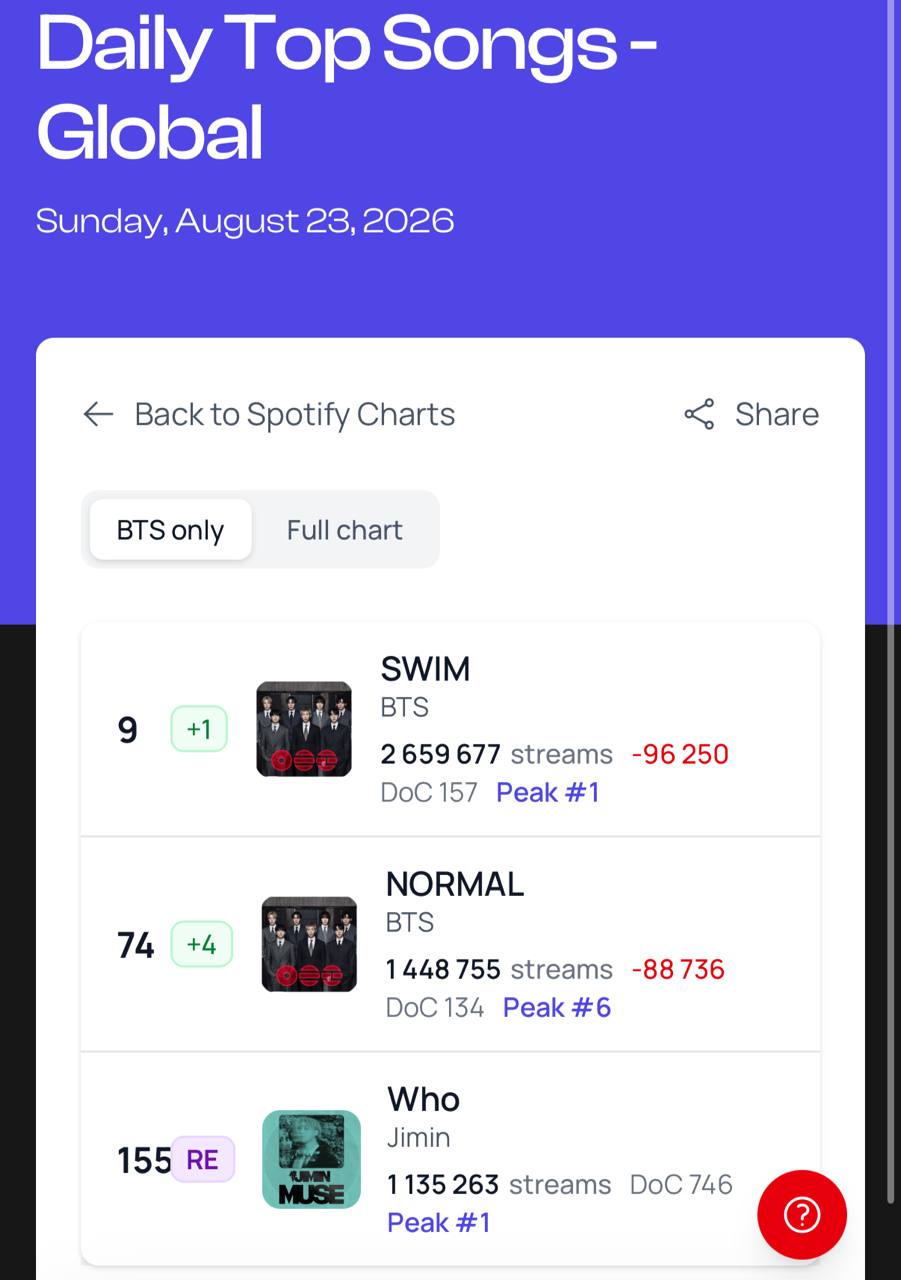The width and height of the screenshot is (901, 1280).
Task: Click the +1 rank change badge
Action: click(199, 729)
